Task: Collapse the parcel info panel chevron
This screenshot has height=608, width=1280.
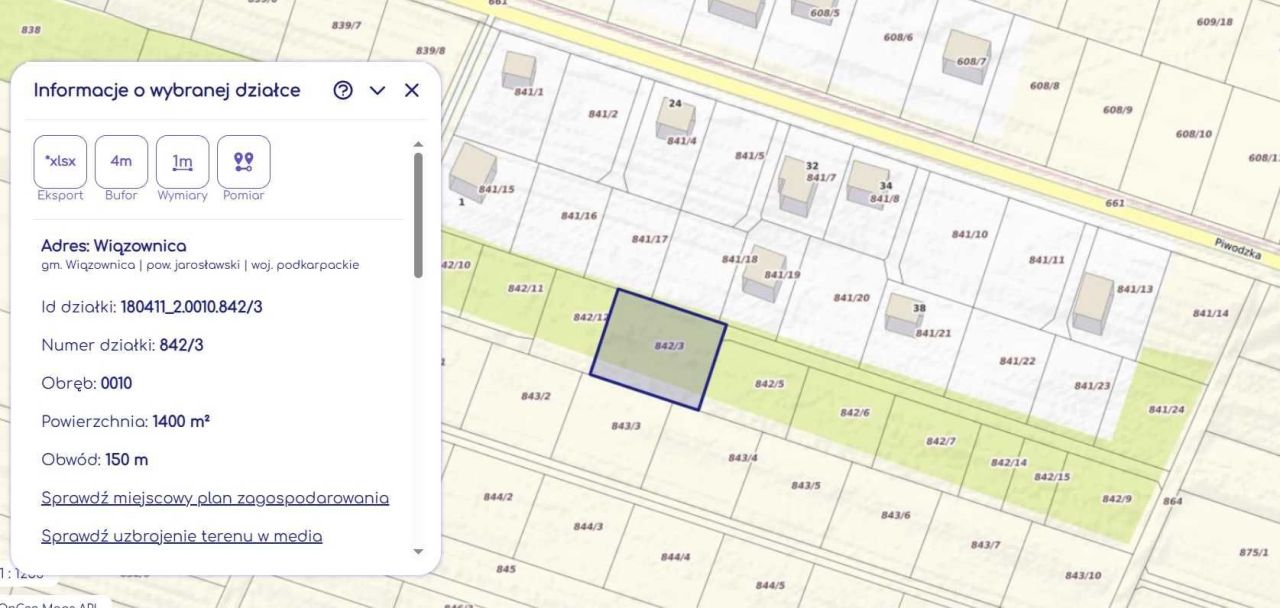Action: pyautogui.click(x=377, y=90)
